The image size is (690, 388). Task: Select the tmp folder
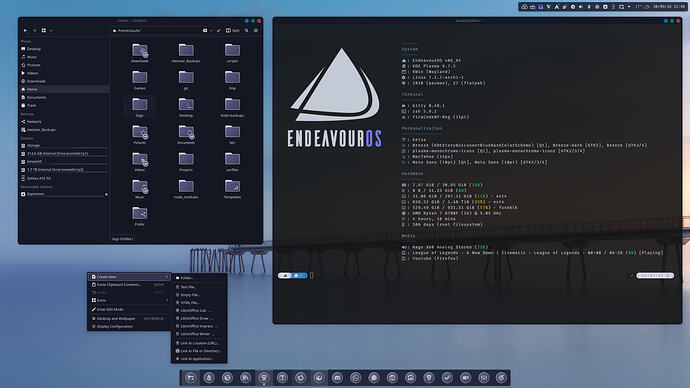232,80
